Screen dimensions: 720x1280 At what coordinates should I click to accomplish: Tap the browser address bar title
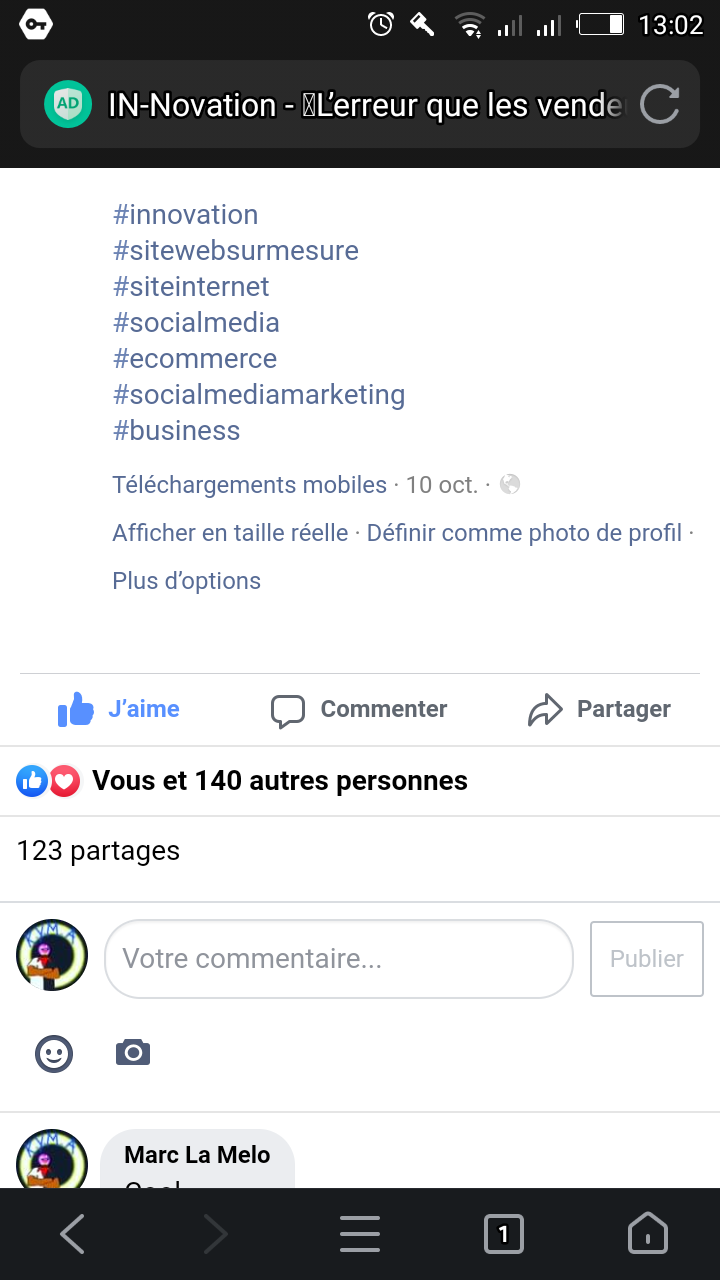coord(365,105)
